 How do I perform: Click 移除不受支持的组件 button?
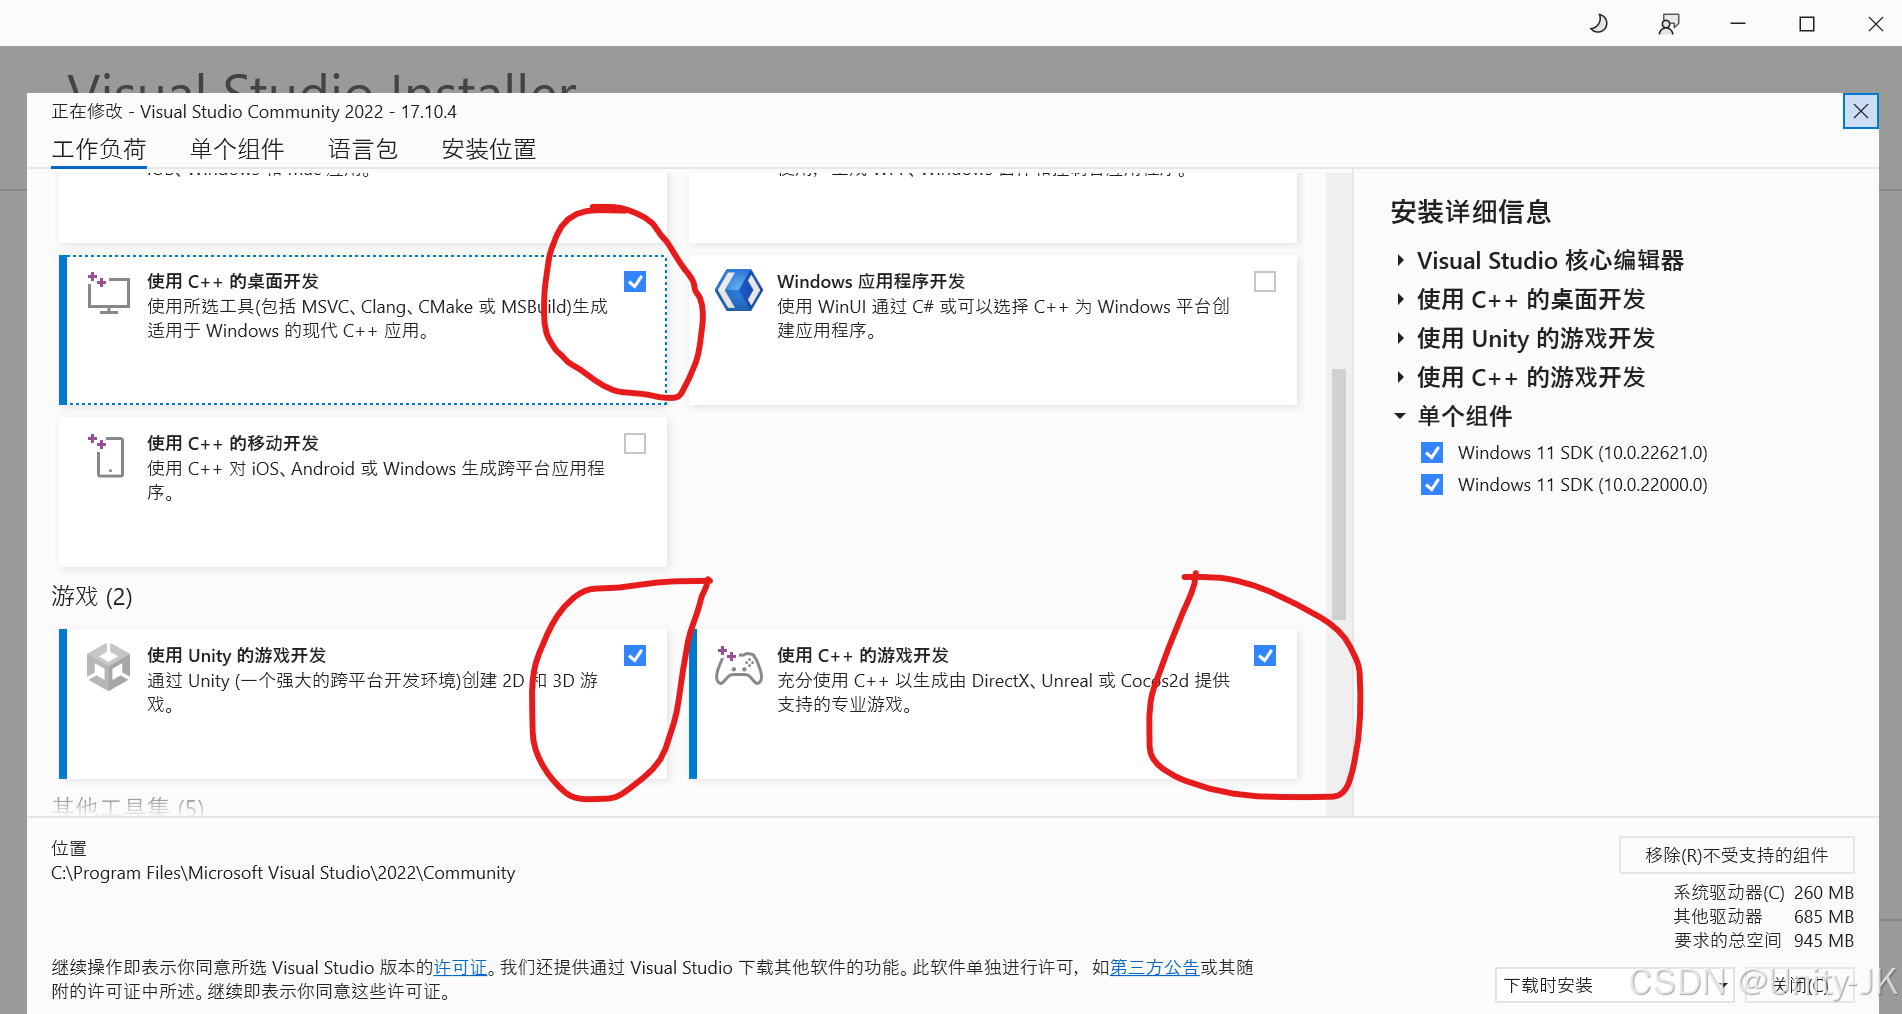coord(1736,855)
